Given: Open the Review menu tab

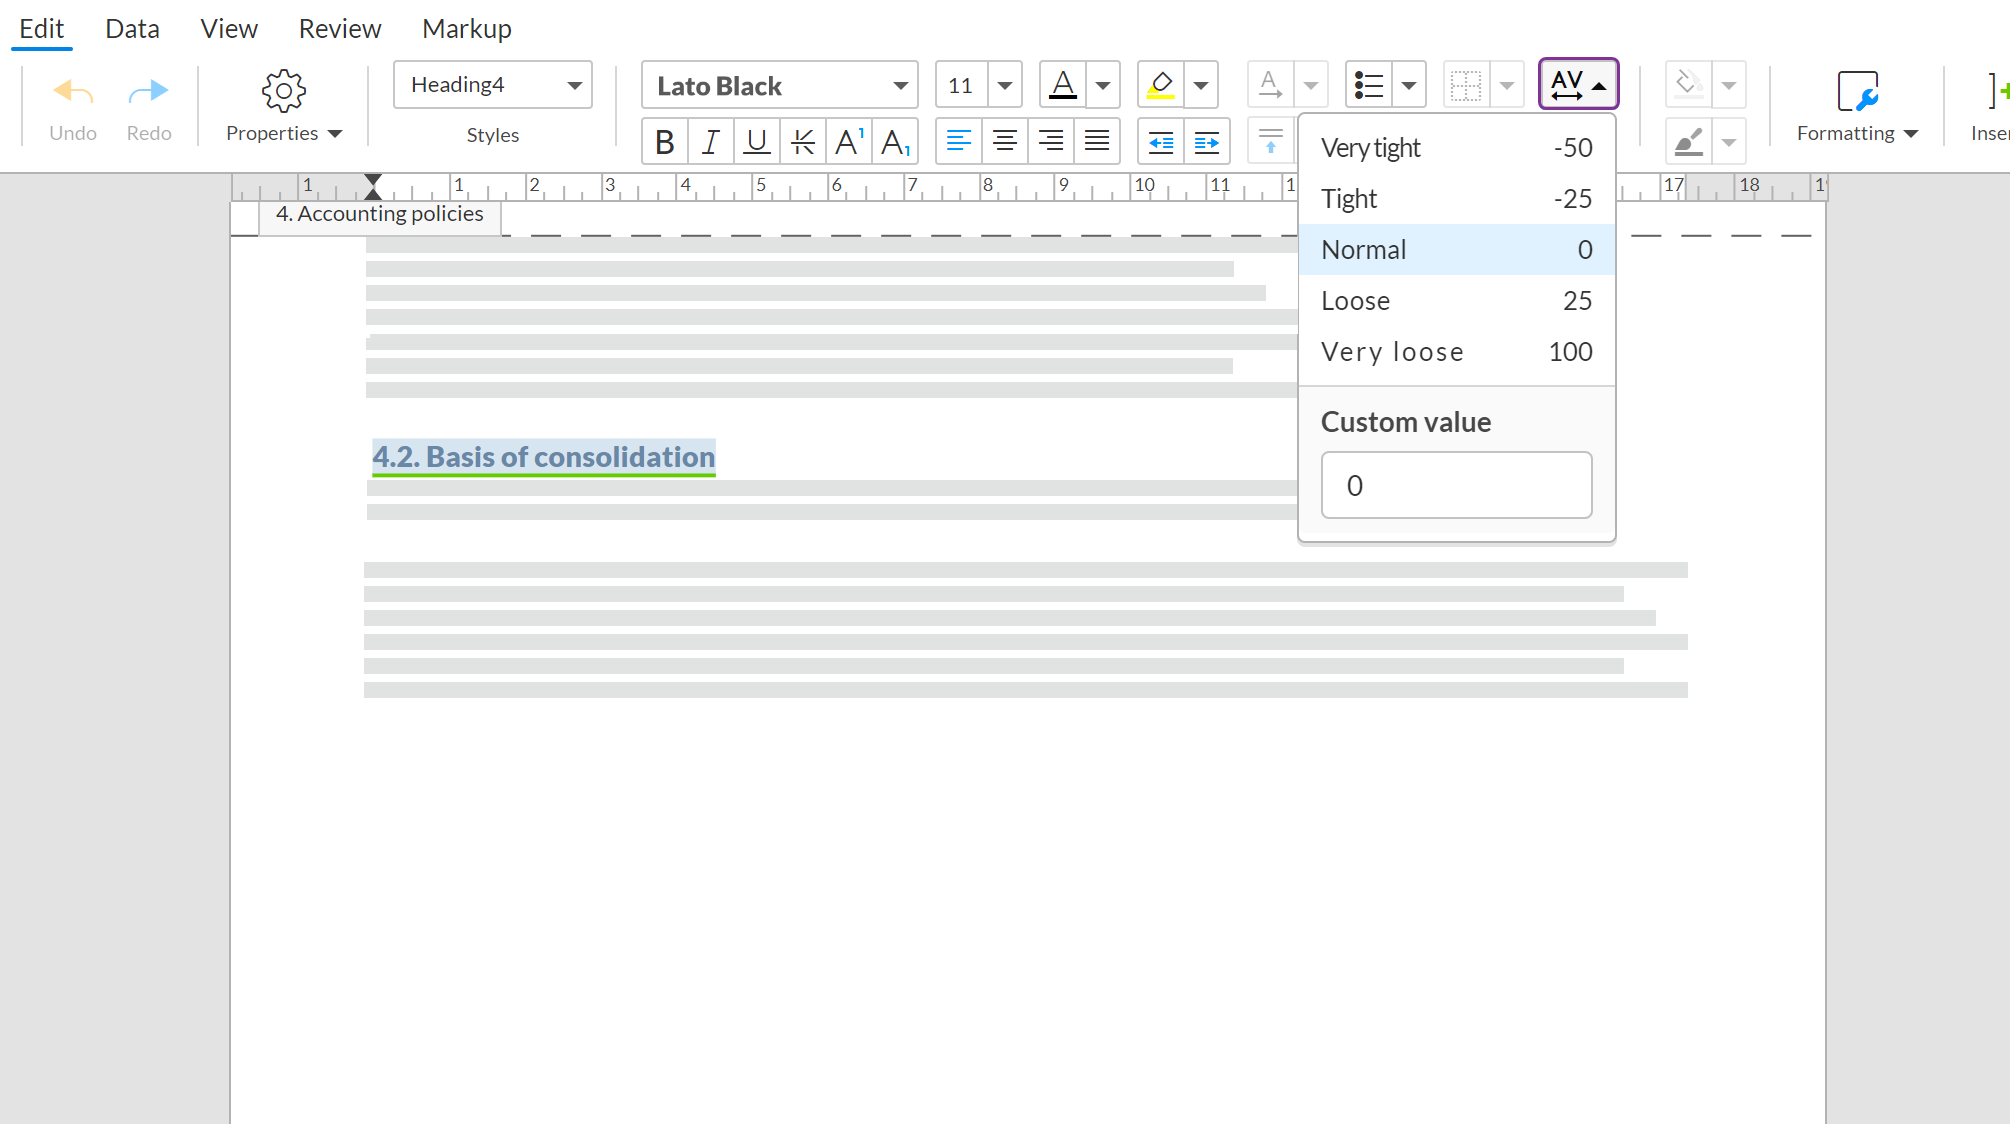Looking at the screenshot, I should pyautogui.click(x=339, y=29).
